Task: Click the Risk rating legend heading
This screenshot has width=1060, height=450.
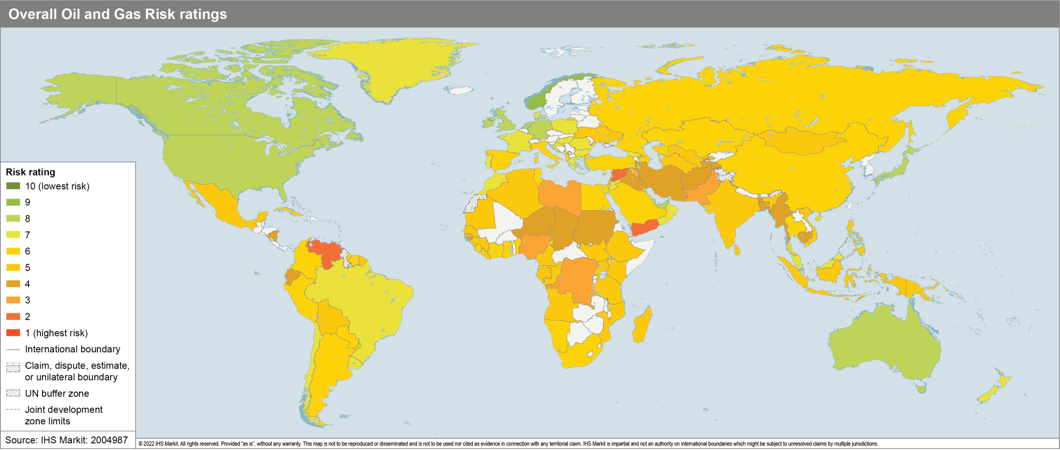Action: (31, 172)
